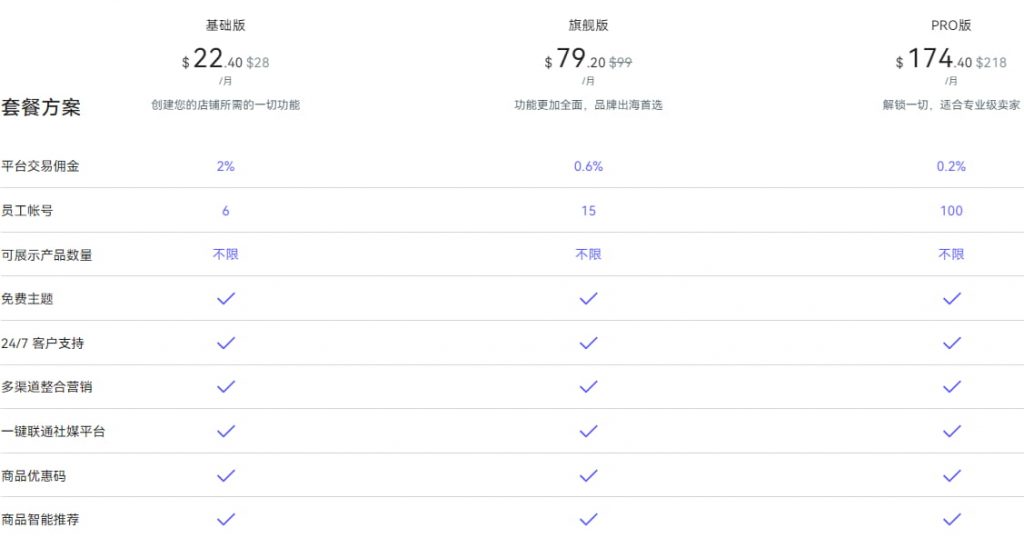Click the 套餐方案 heading

[x=41, y=108]
